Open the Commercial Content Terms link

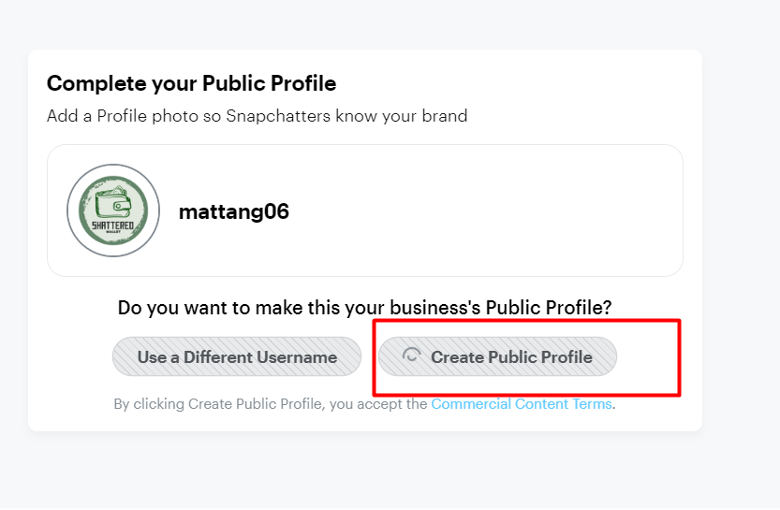521,404
